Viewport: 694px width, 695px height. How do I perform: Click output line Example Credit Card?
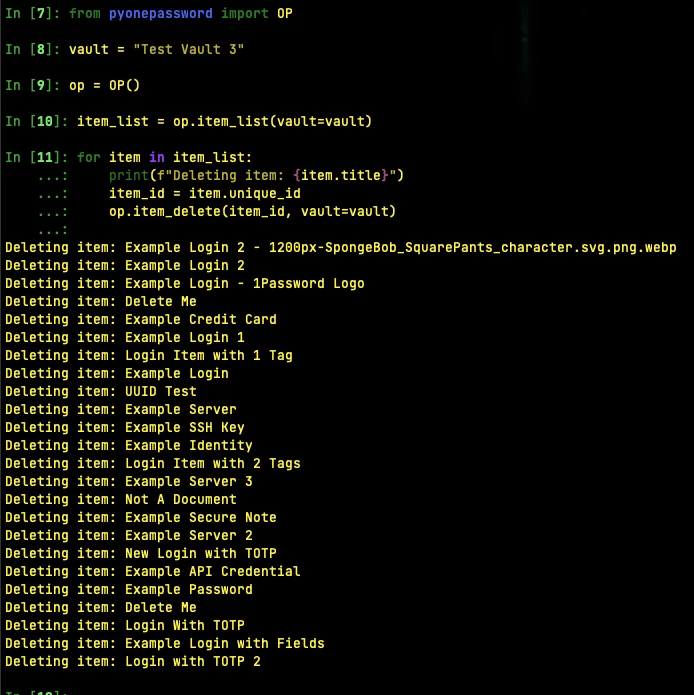click(x=141, y=320)
